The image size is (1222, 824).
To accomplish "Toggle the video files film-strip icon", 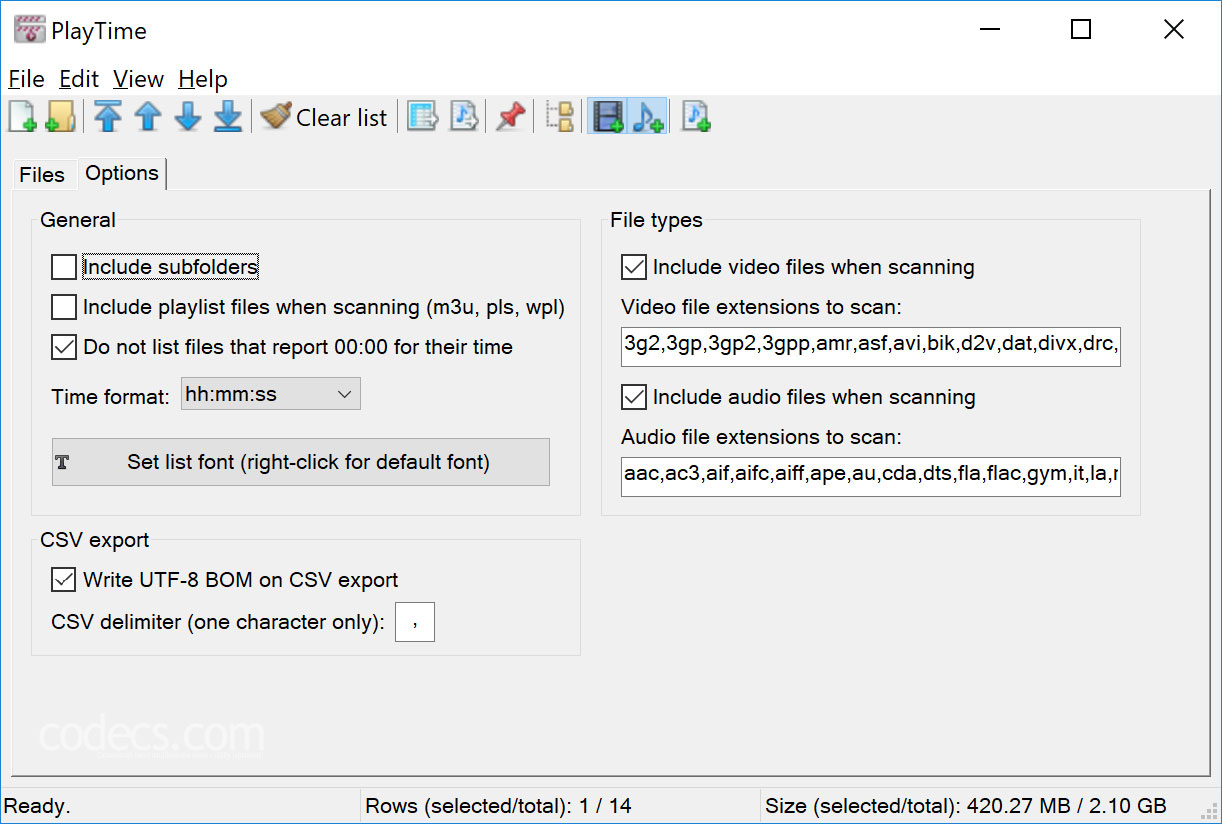I will (608, 117).
